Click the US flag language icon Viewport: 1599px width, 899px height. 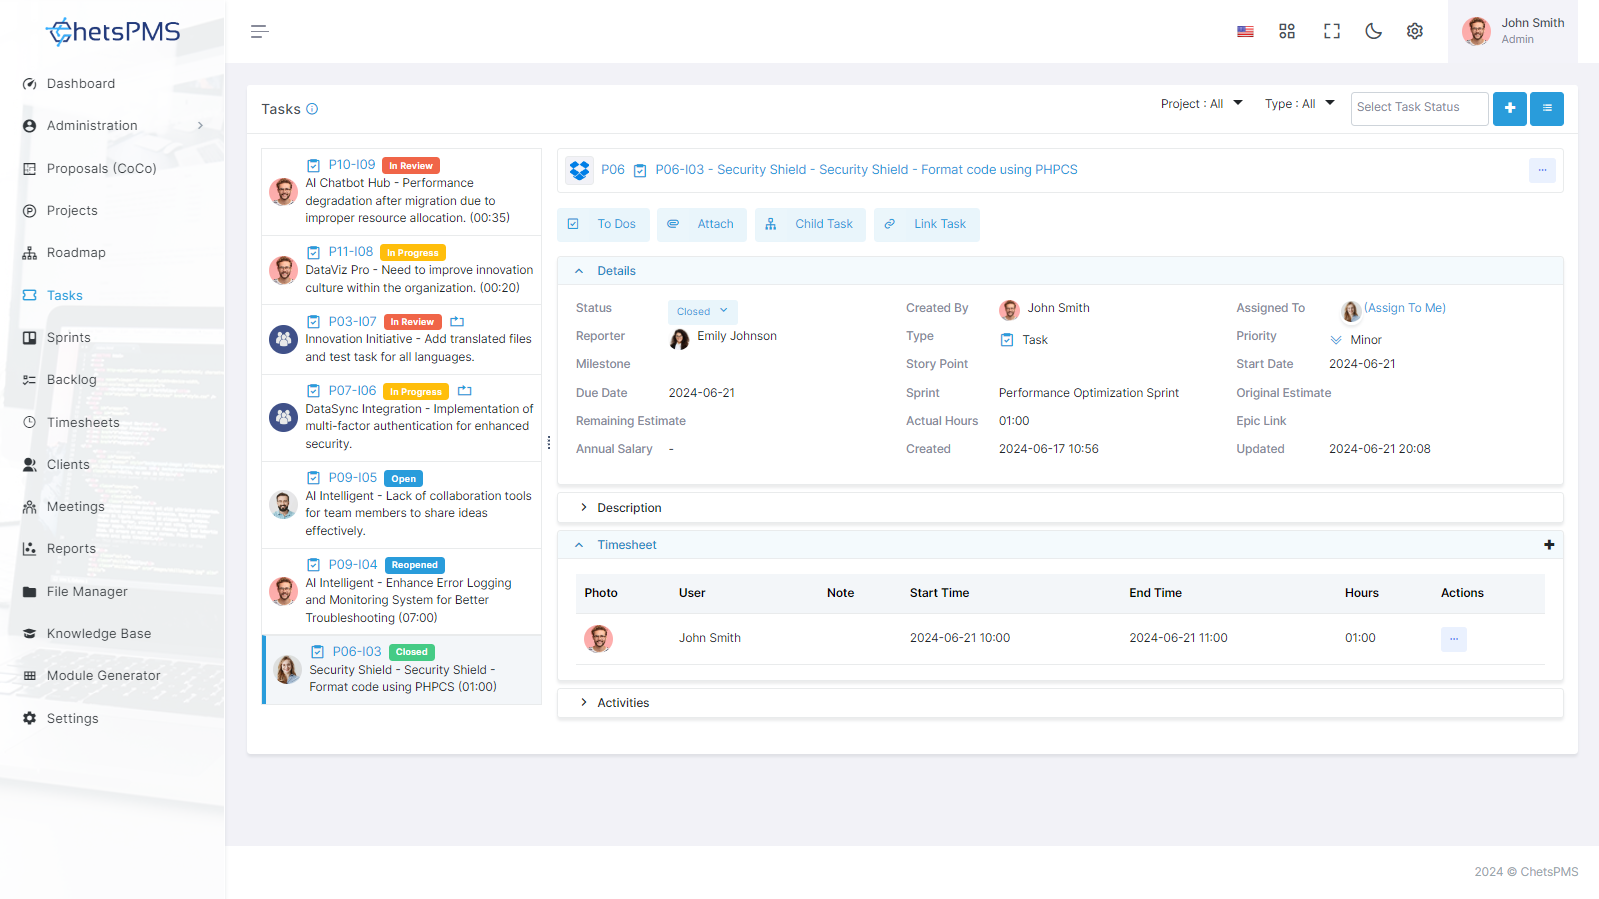pos(1245,31)
